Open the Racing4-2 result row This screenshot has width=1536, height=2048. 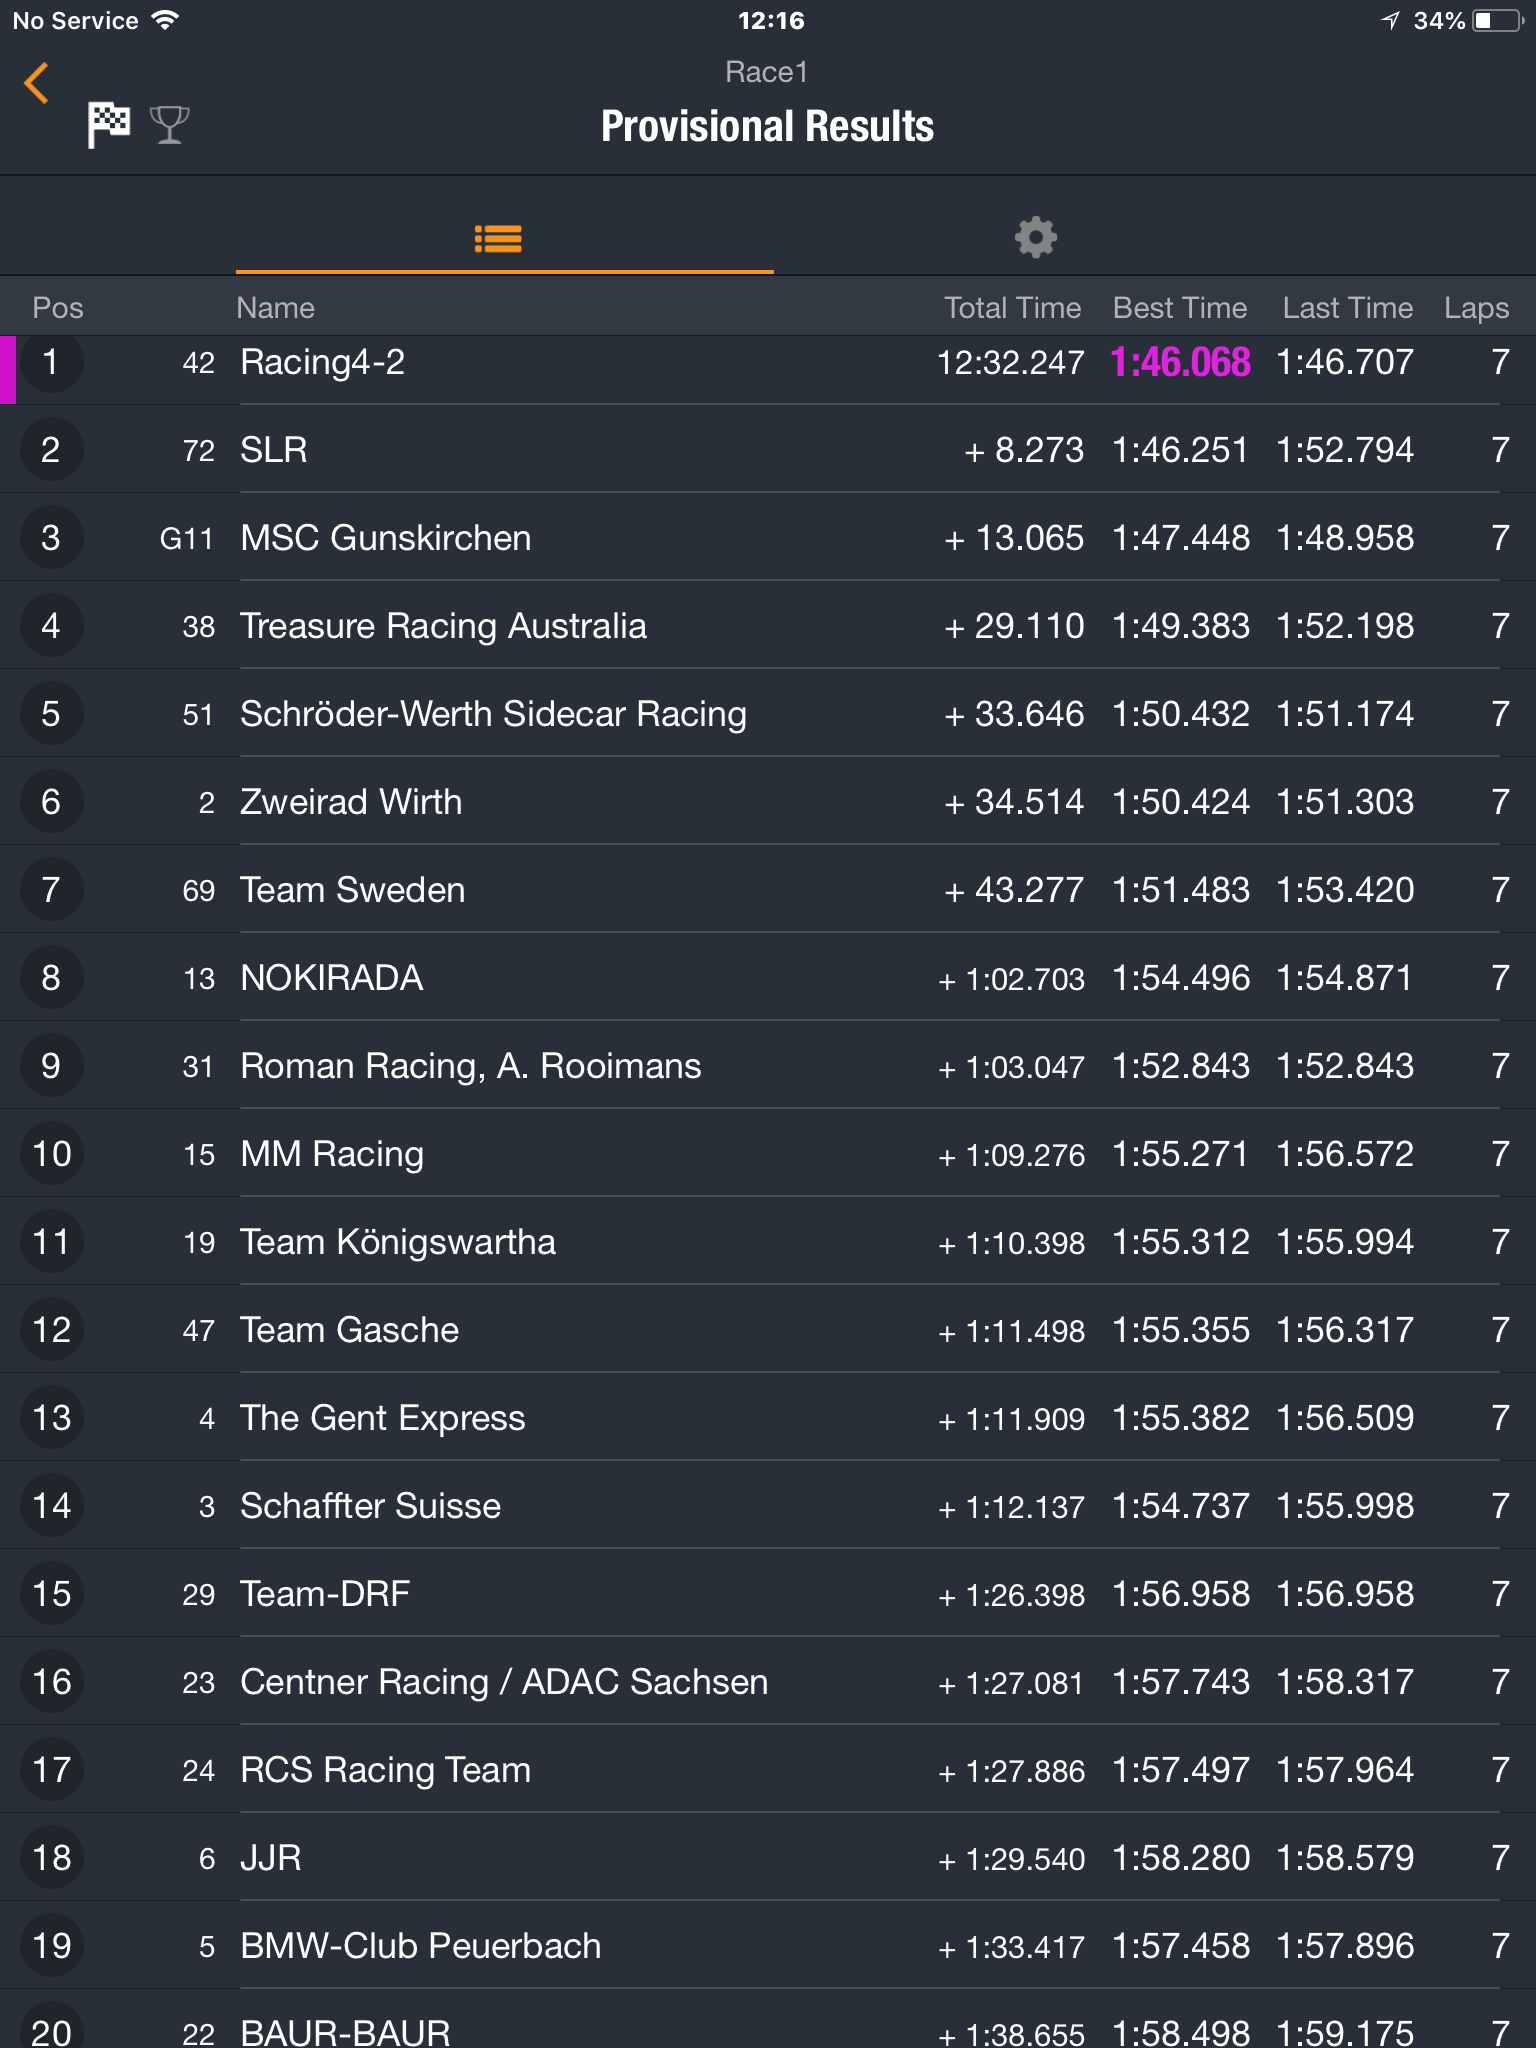(x=768, y=362)
